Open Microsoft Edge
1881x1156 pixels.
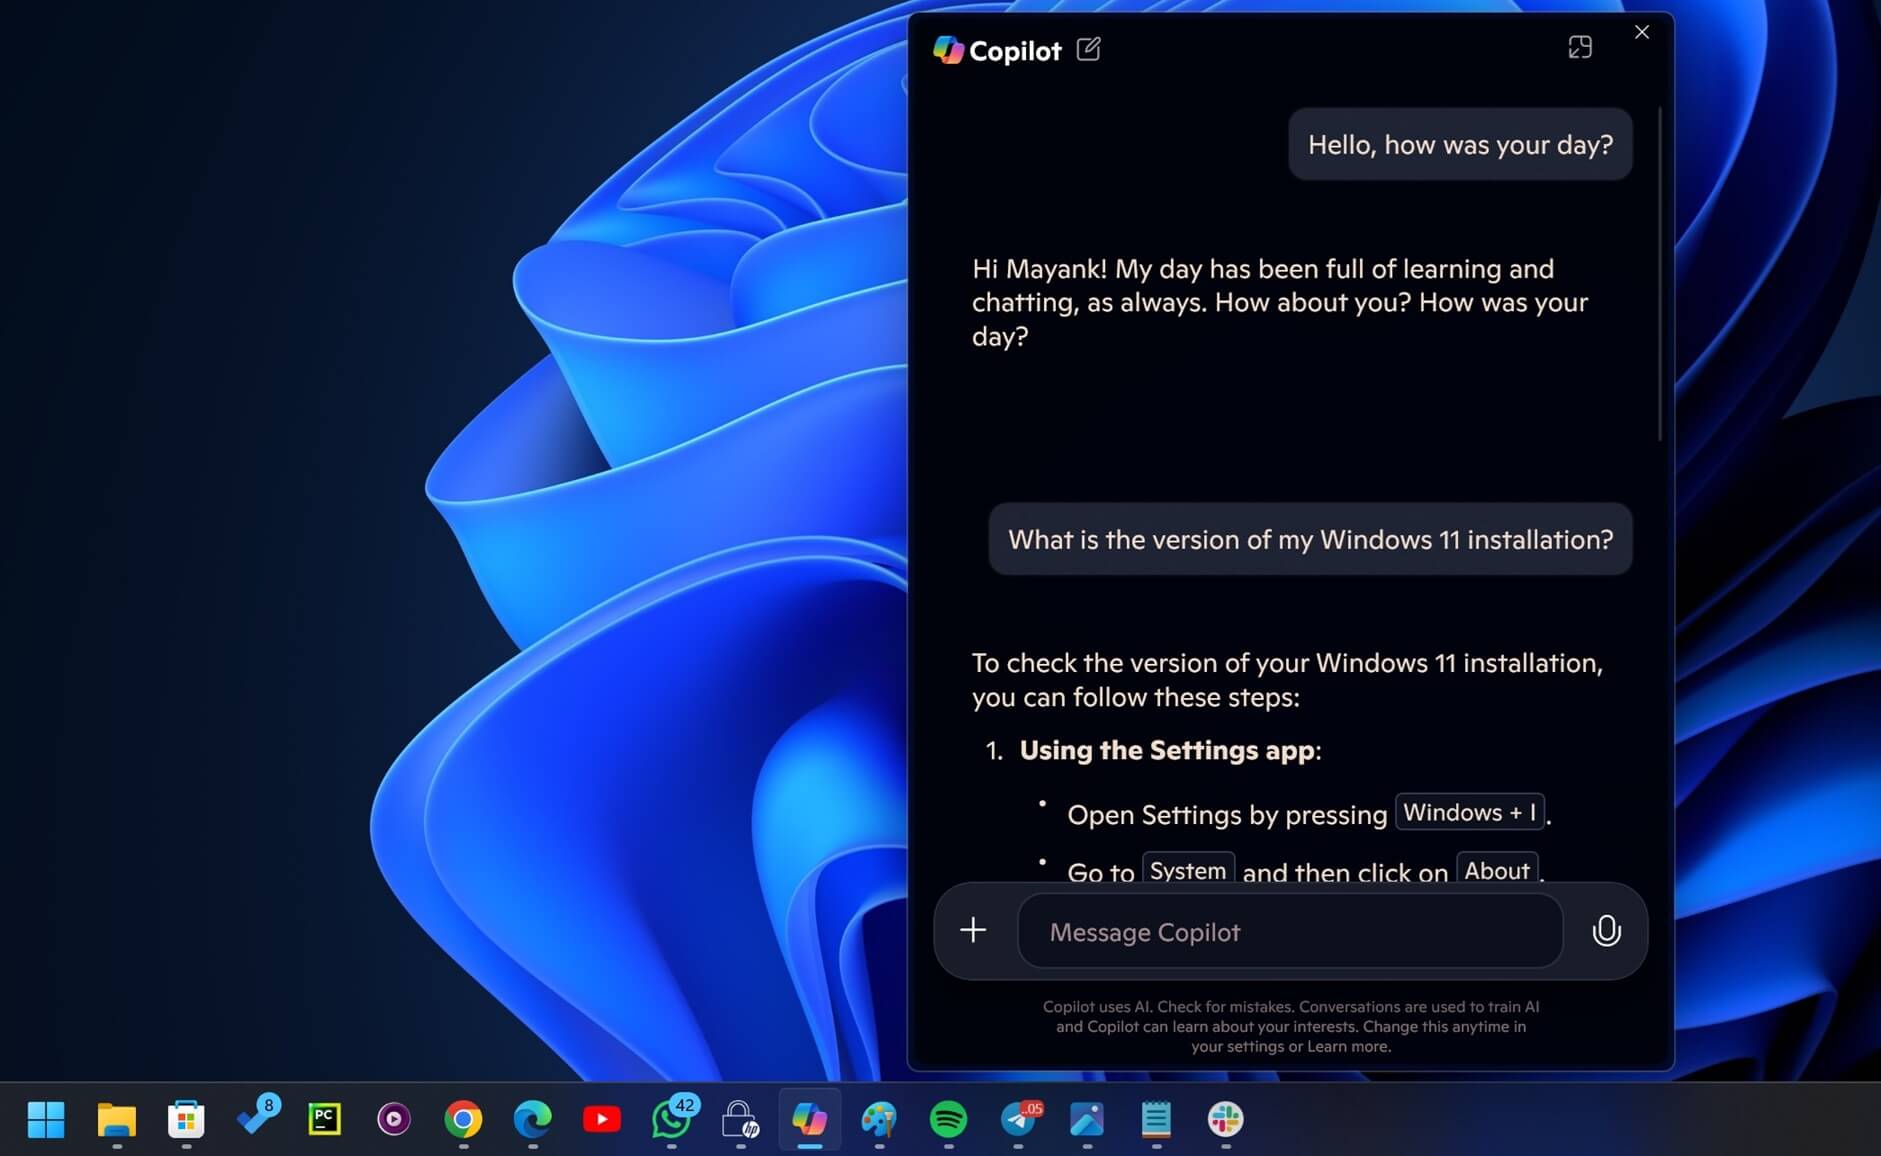533,1120
